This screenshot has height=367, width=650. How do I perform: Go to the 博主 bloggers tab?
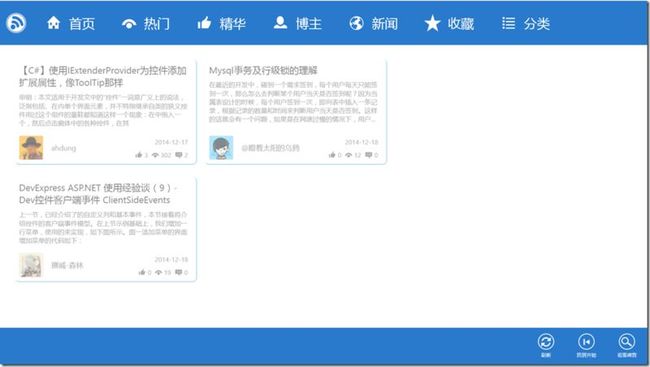coord(298,24)
